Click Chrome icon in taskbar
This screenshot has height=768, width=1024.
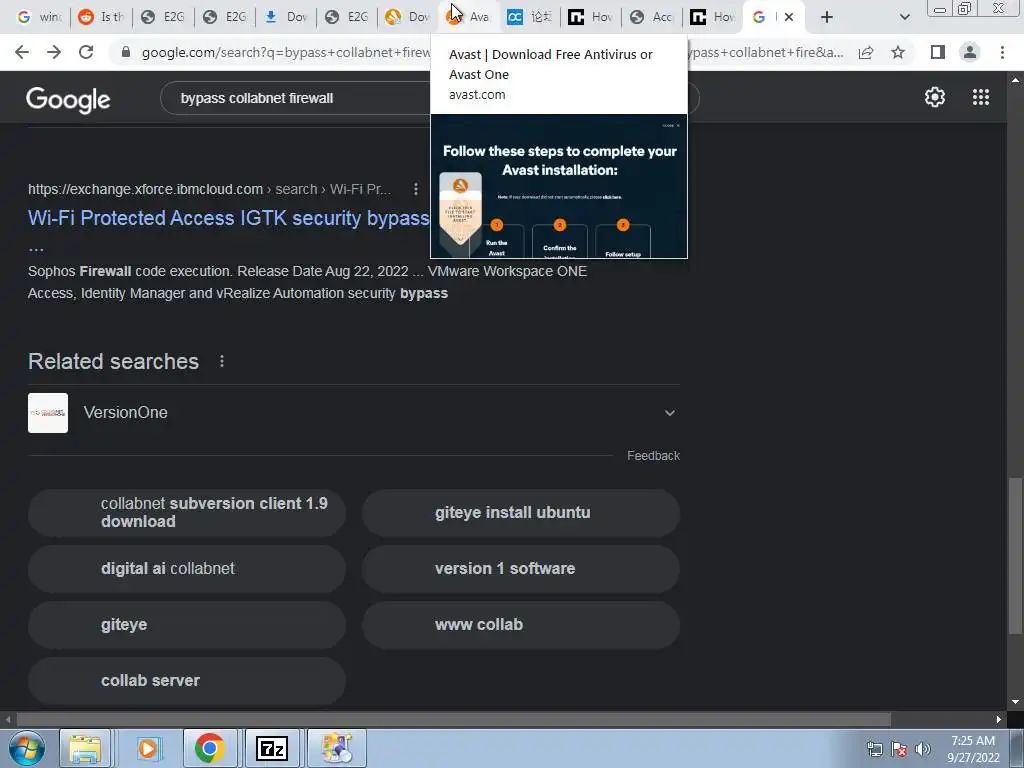click(210, 748)
